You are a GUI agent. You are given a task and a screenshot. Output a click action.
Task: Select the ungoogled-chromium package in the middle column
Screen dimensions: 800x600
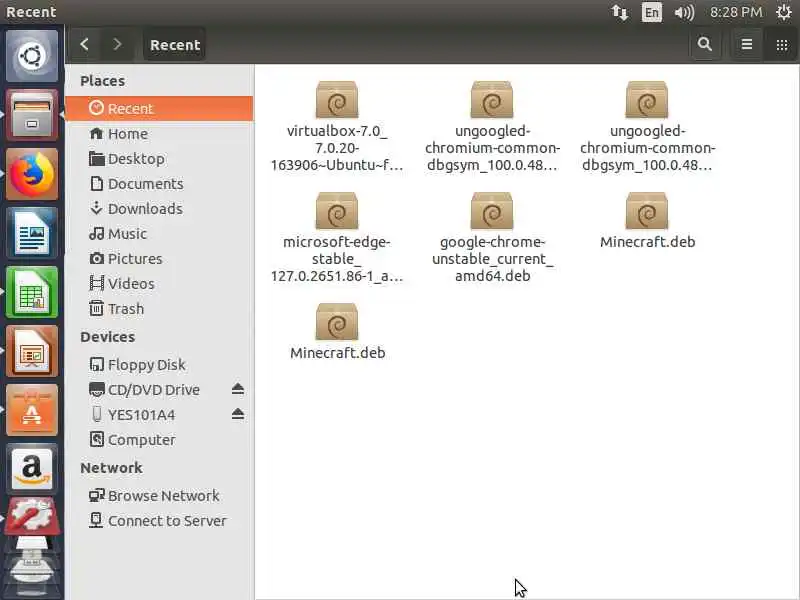click(x=492, y=127)
